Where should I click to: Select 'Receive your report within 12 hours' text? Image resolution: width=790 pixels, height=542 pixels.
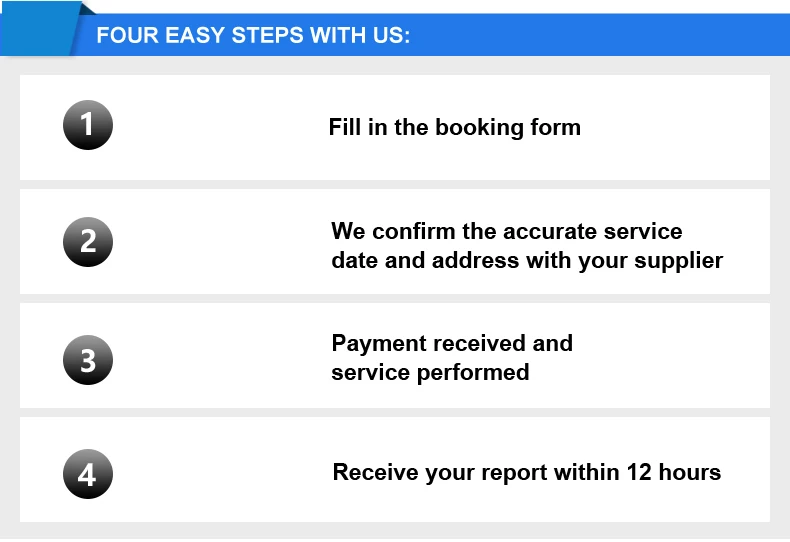point(526,472)
